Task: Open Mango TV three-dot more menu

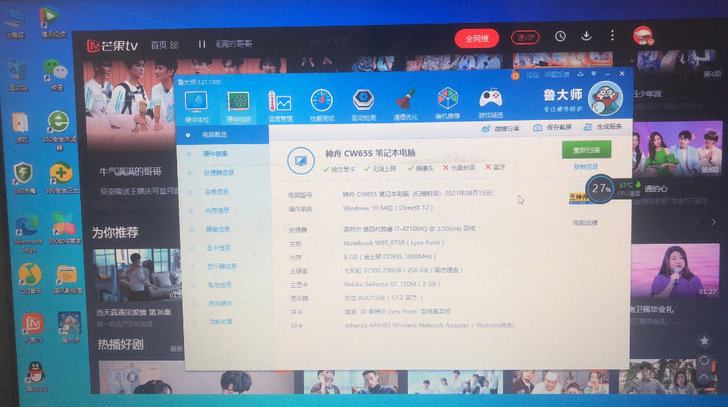Action: coord(612,35)
